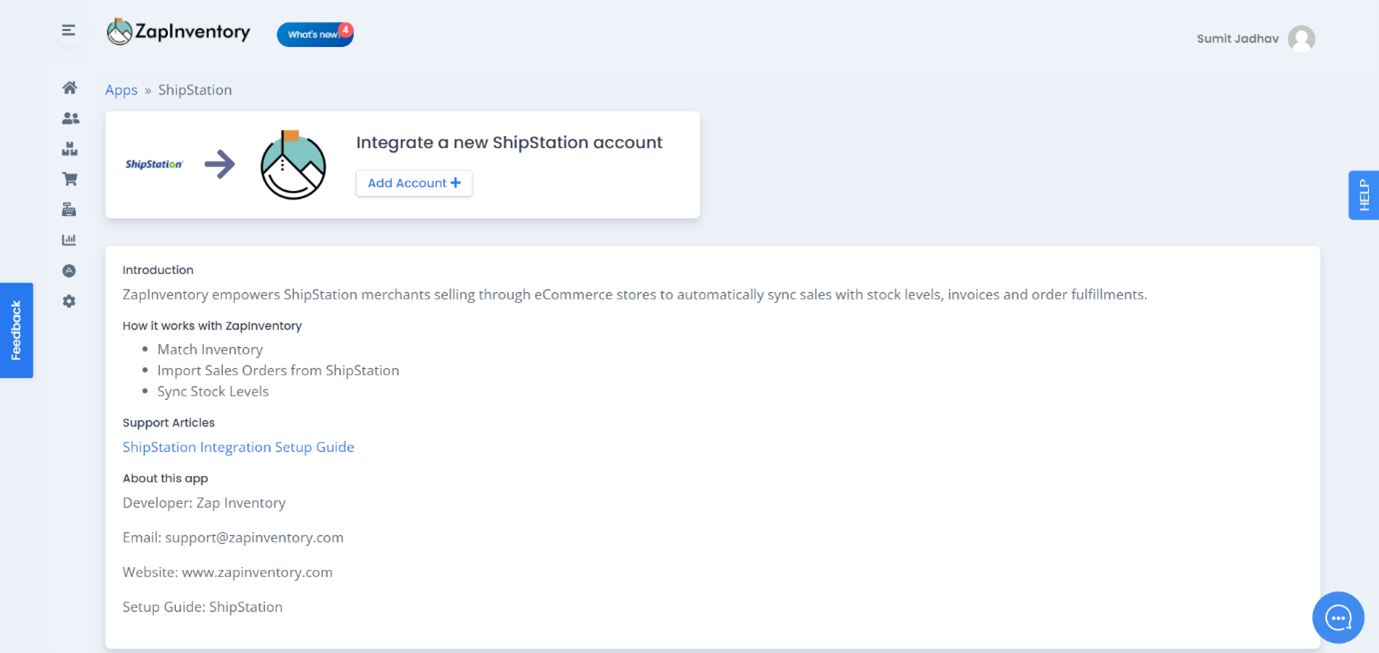
Task: Click the ShipStation breadcrumb text
Action: [195, 90]
